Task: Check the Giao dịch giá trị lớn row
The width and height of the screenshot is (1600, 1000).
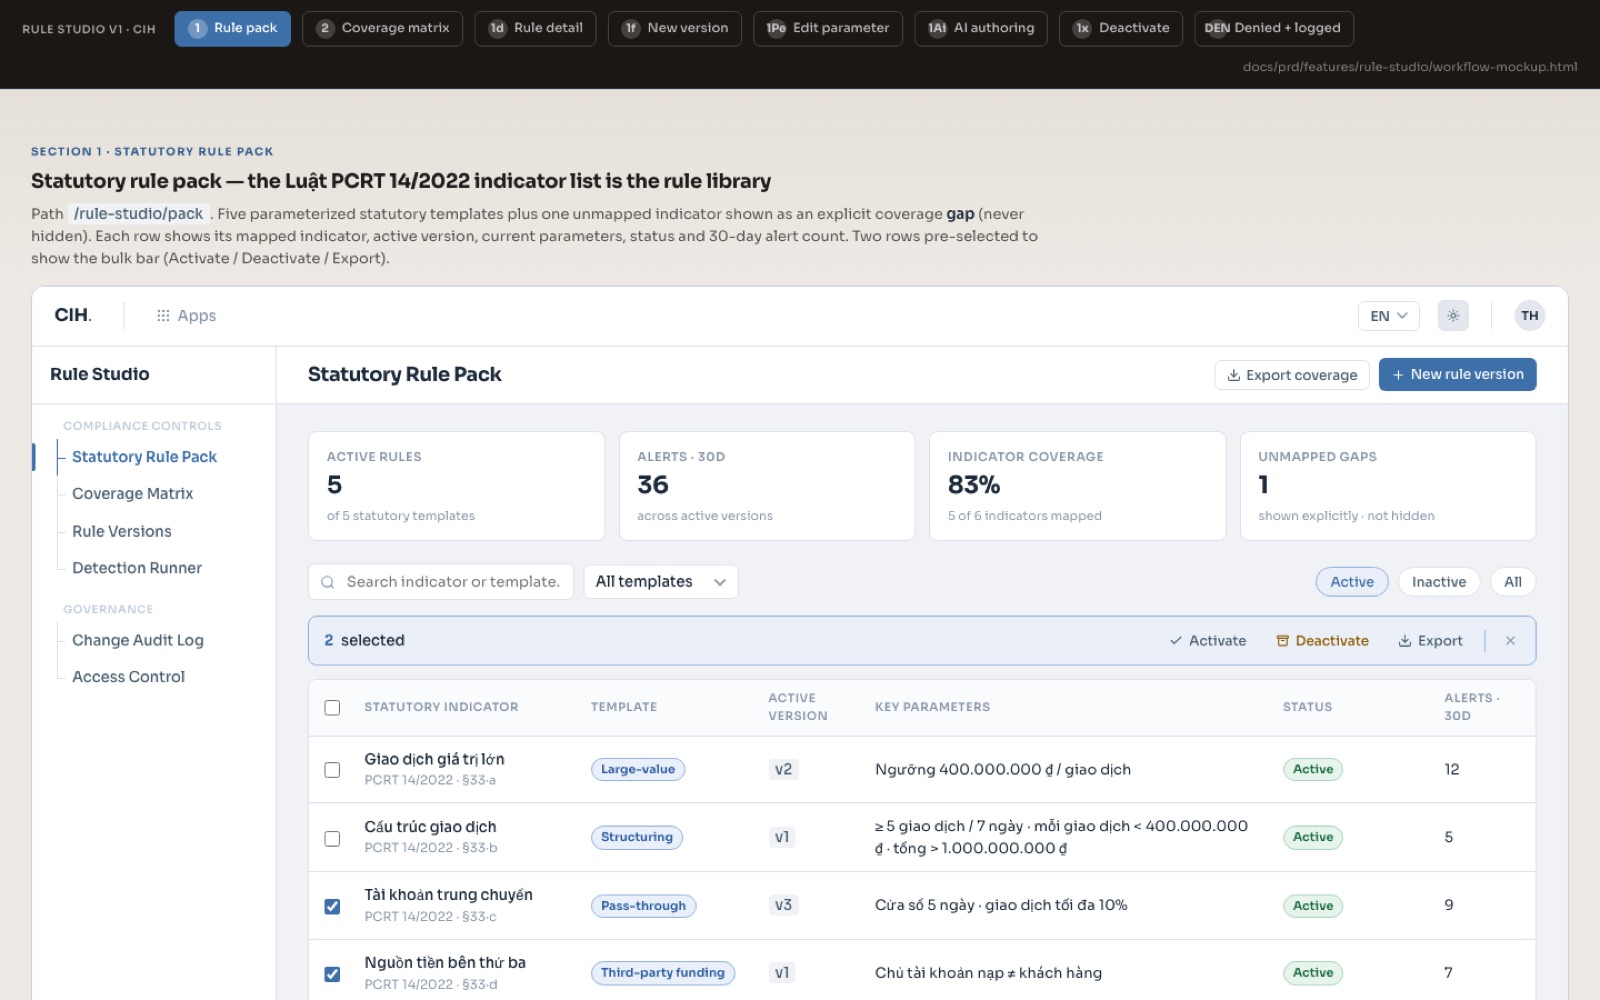Action: [x=332, y=770]
